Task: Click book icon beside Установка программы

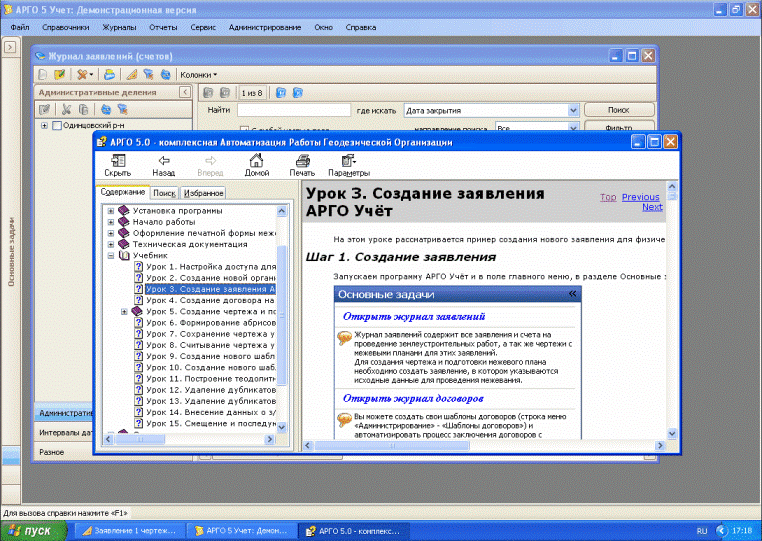Action: point(124,210)
